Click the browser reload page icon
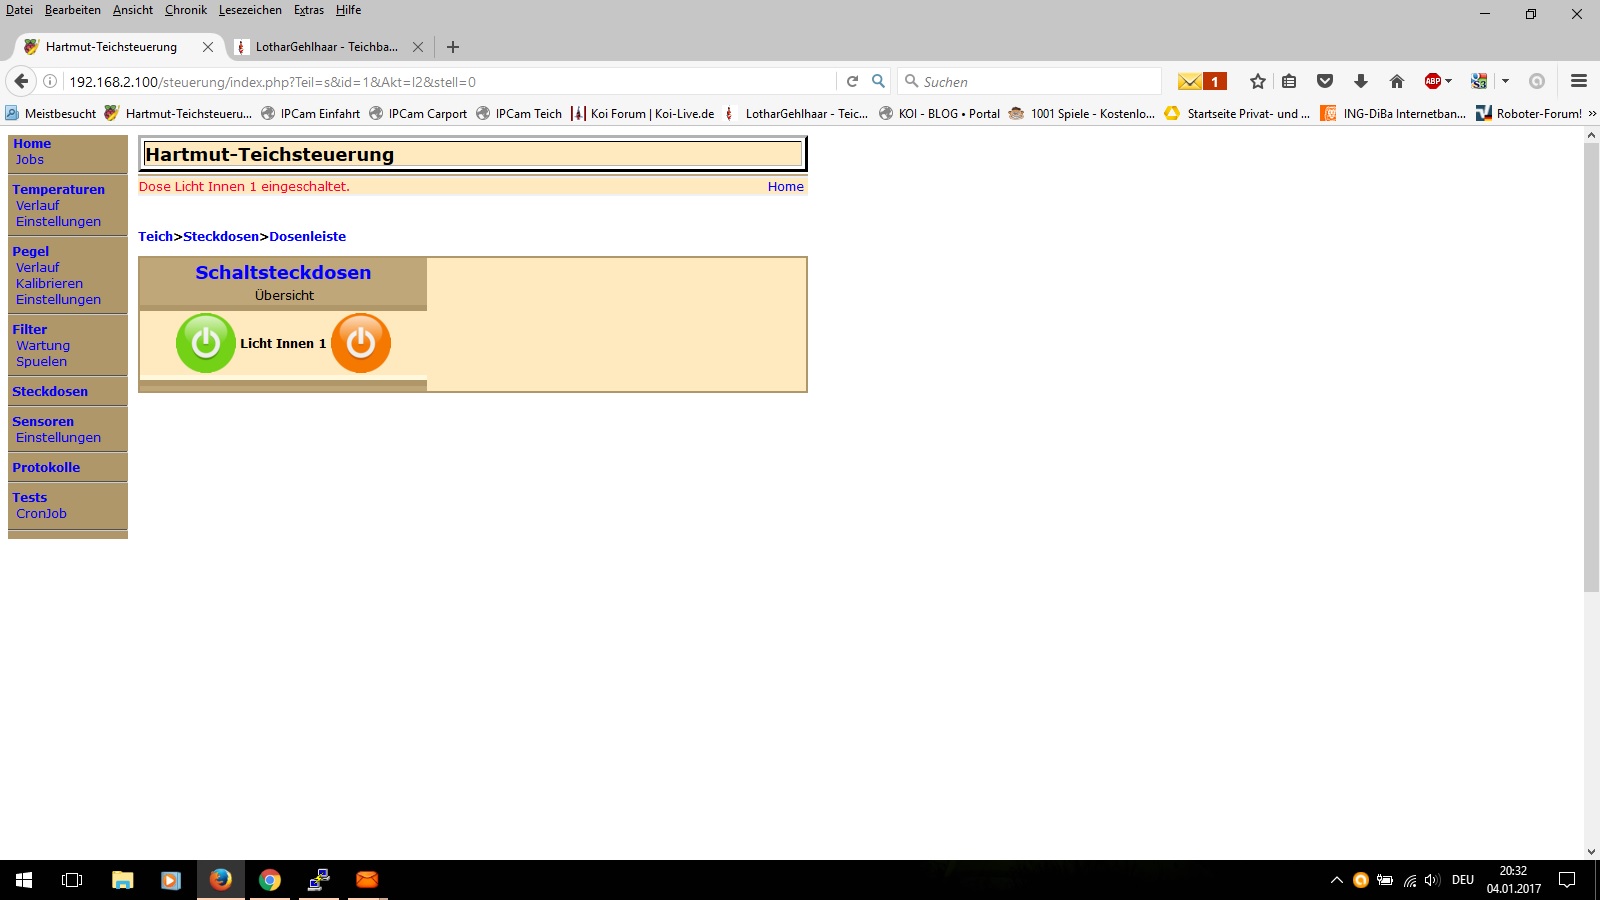The image size is (1600, 900). (x=852, y=82)
